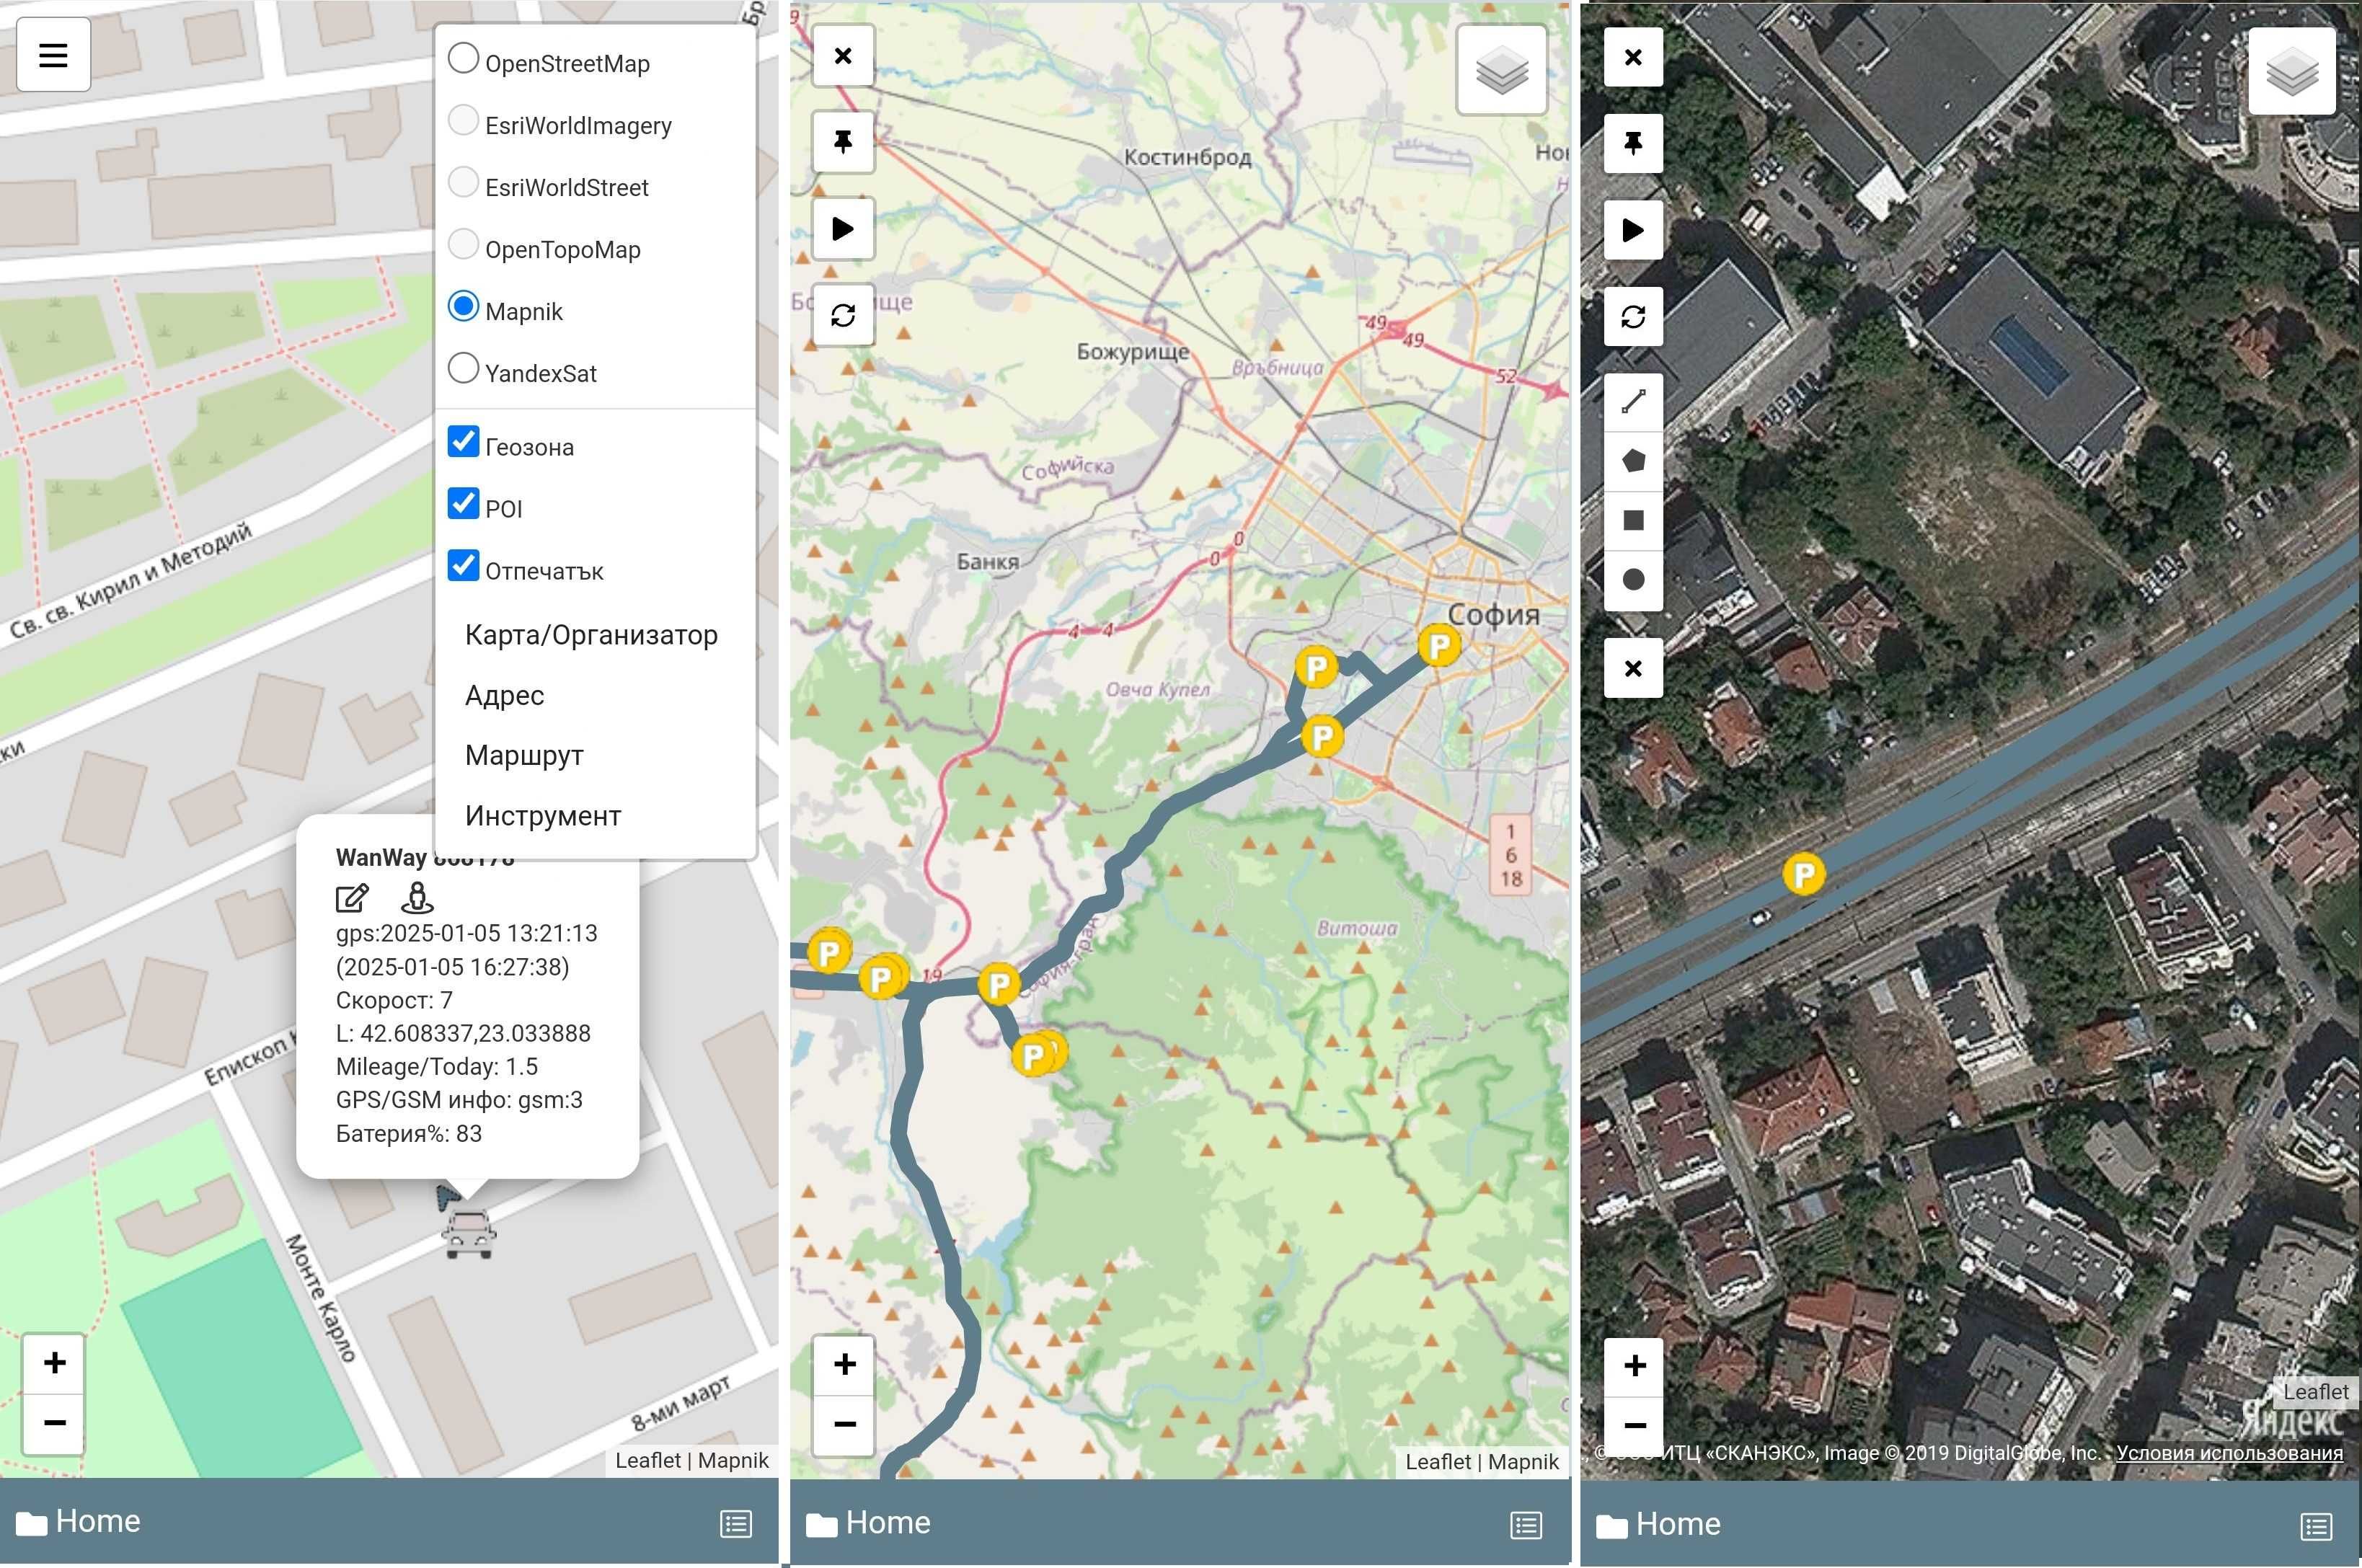Open the hamburger menu in left map
The width and height of the screenshot is (2362, 1568).
point(54,55)
